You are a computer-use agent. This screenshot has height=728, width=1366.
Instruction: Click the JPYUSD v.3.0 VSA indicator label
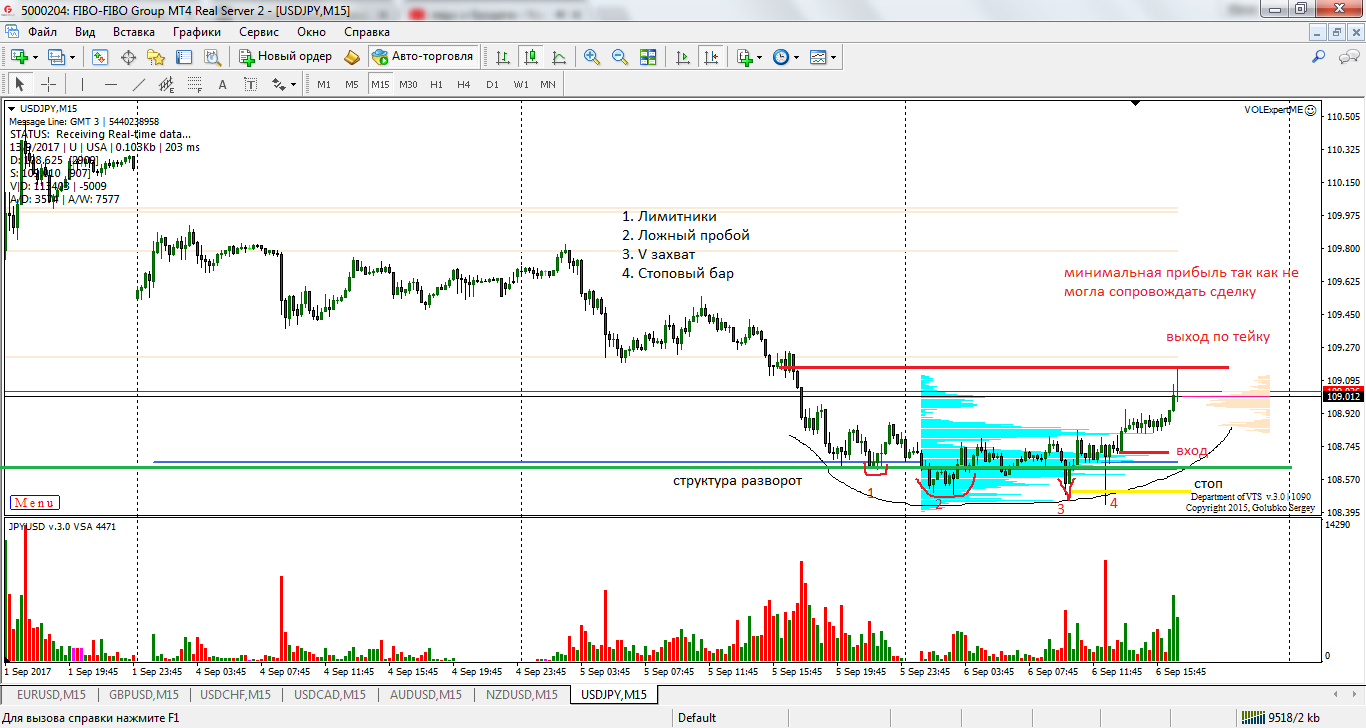pyautogui.click(x=63, y=525)
